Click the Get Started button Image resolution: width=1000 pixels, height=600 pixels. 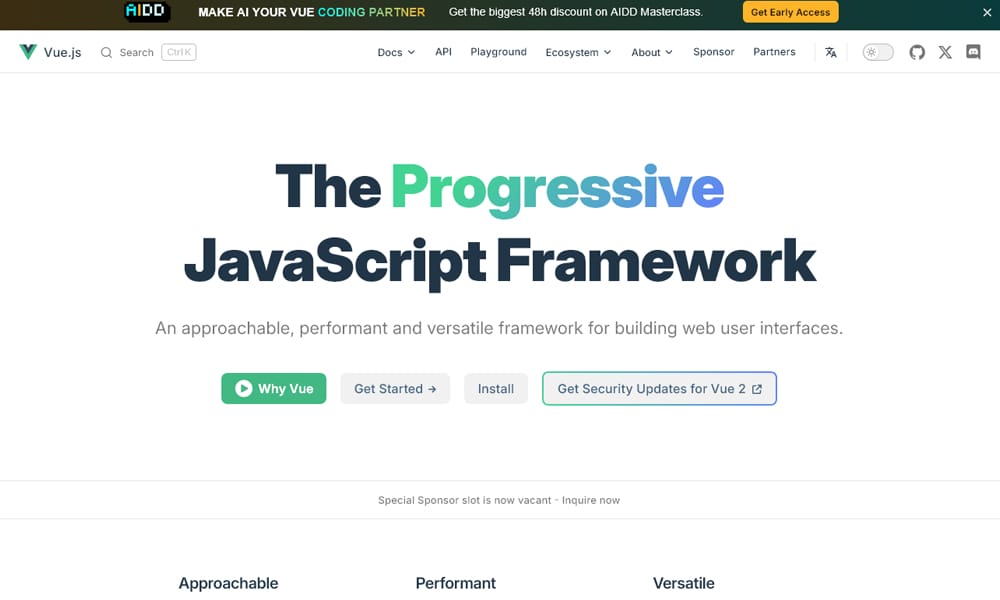click(395, 388)
